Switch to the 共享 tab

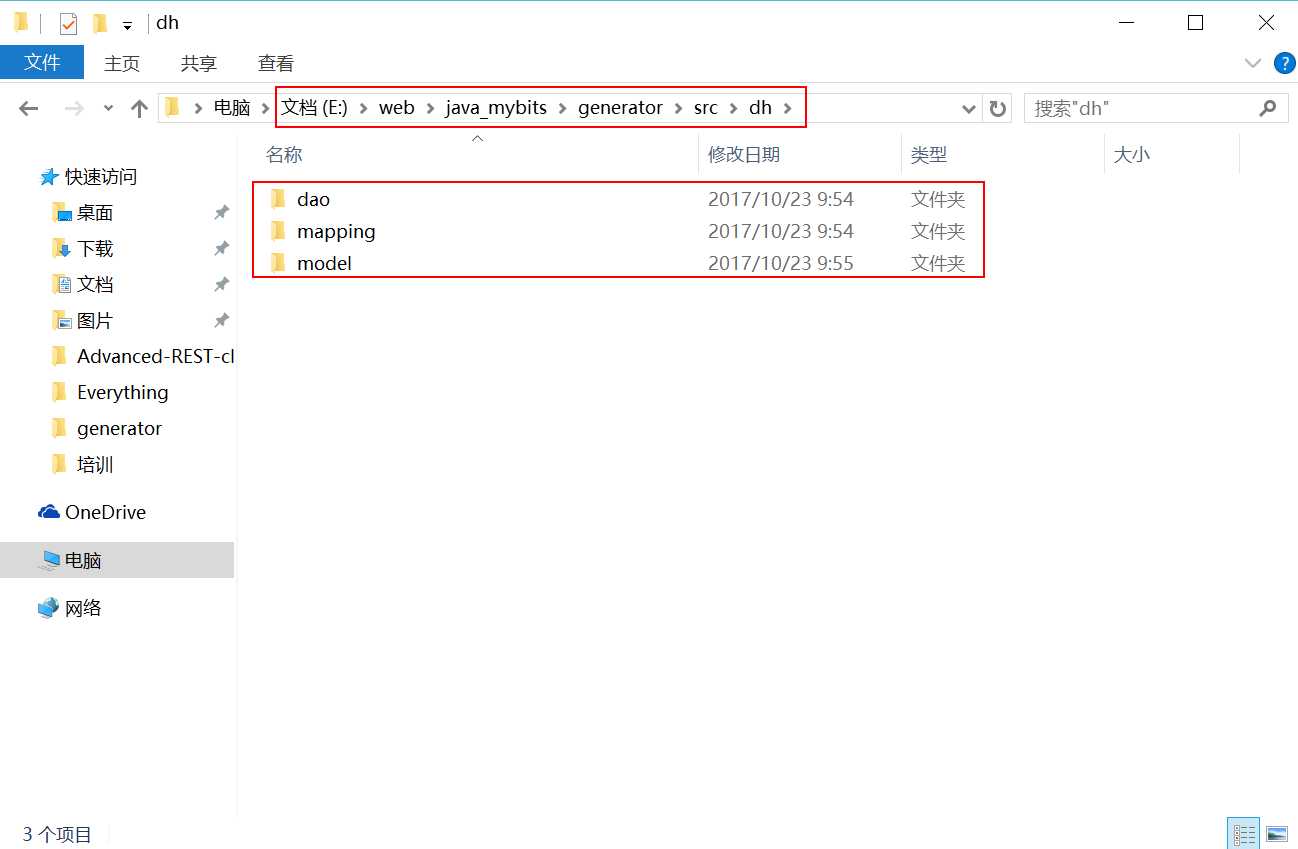pyautogui.click(x=198, y=63)
